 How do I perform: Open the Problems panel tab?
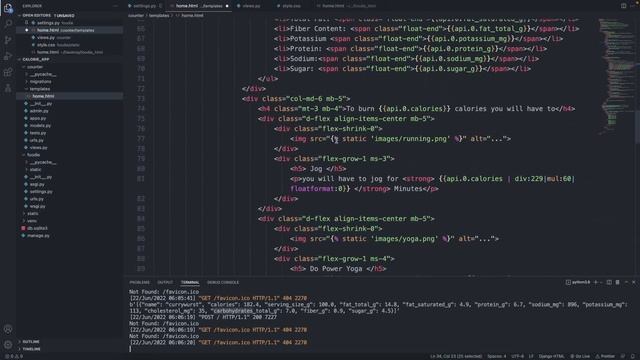click(139, 282)
